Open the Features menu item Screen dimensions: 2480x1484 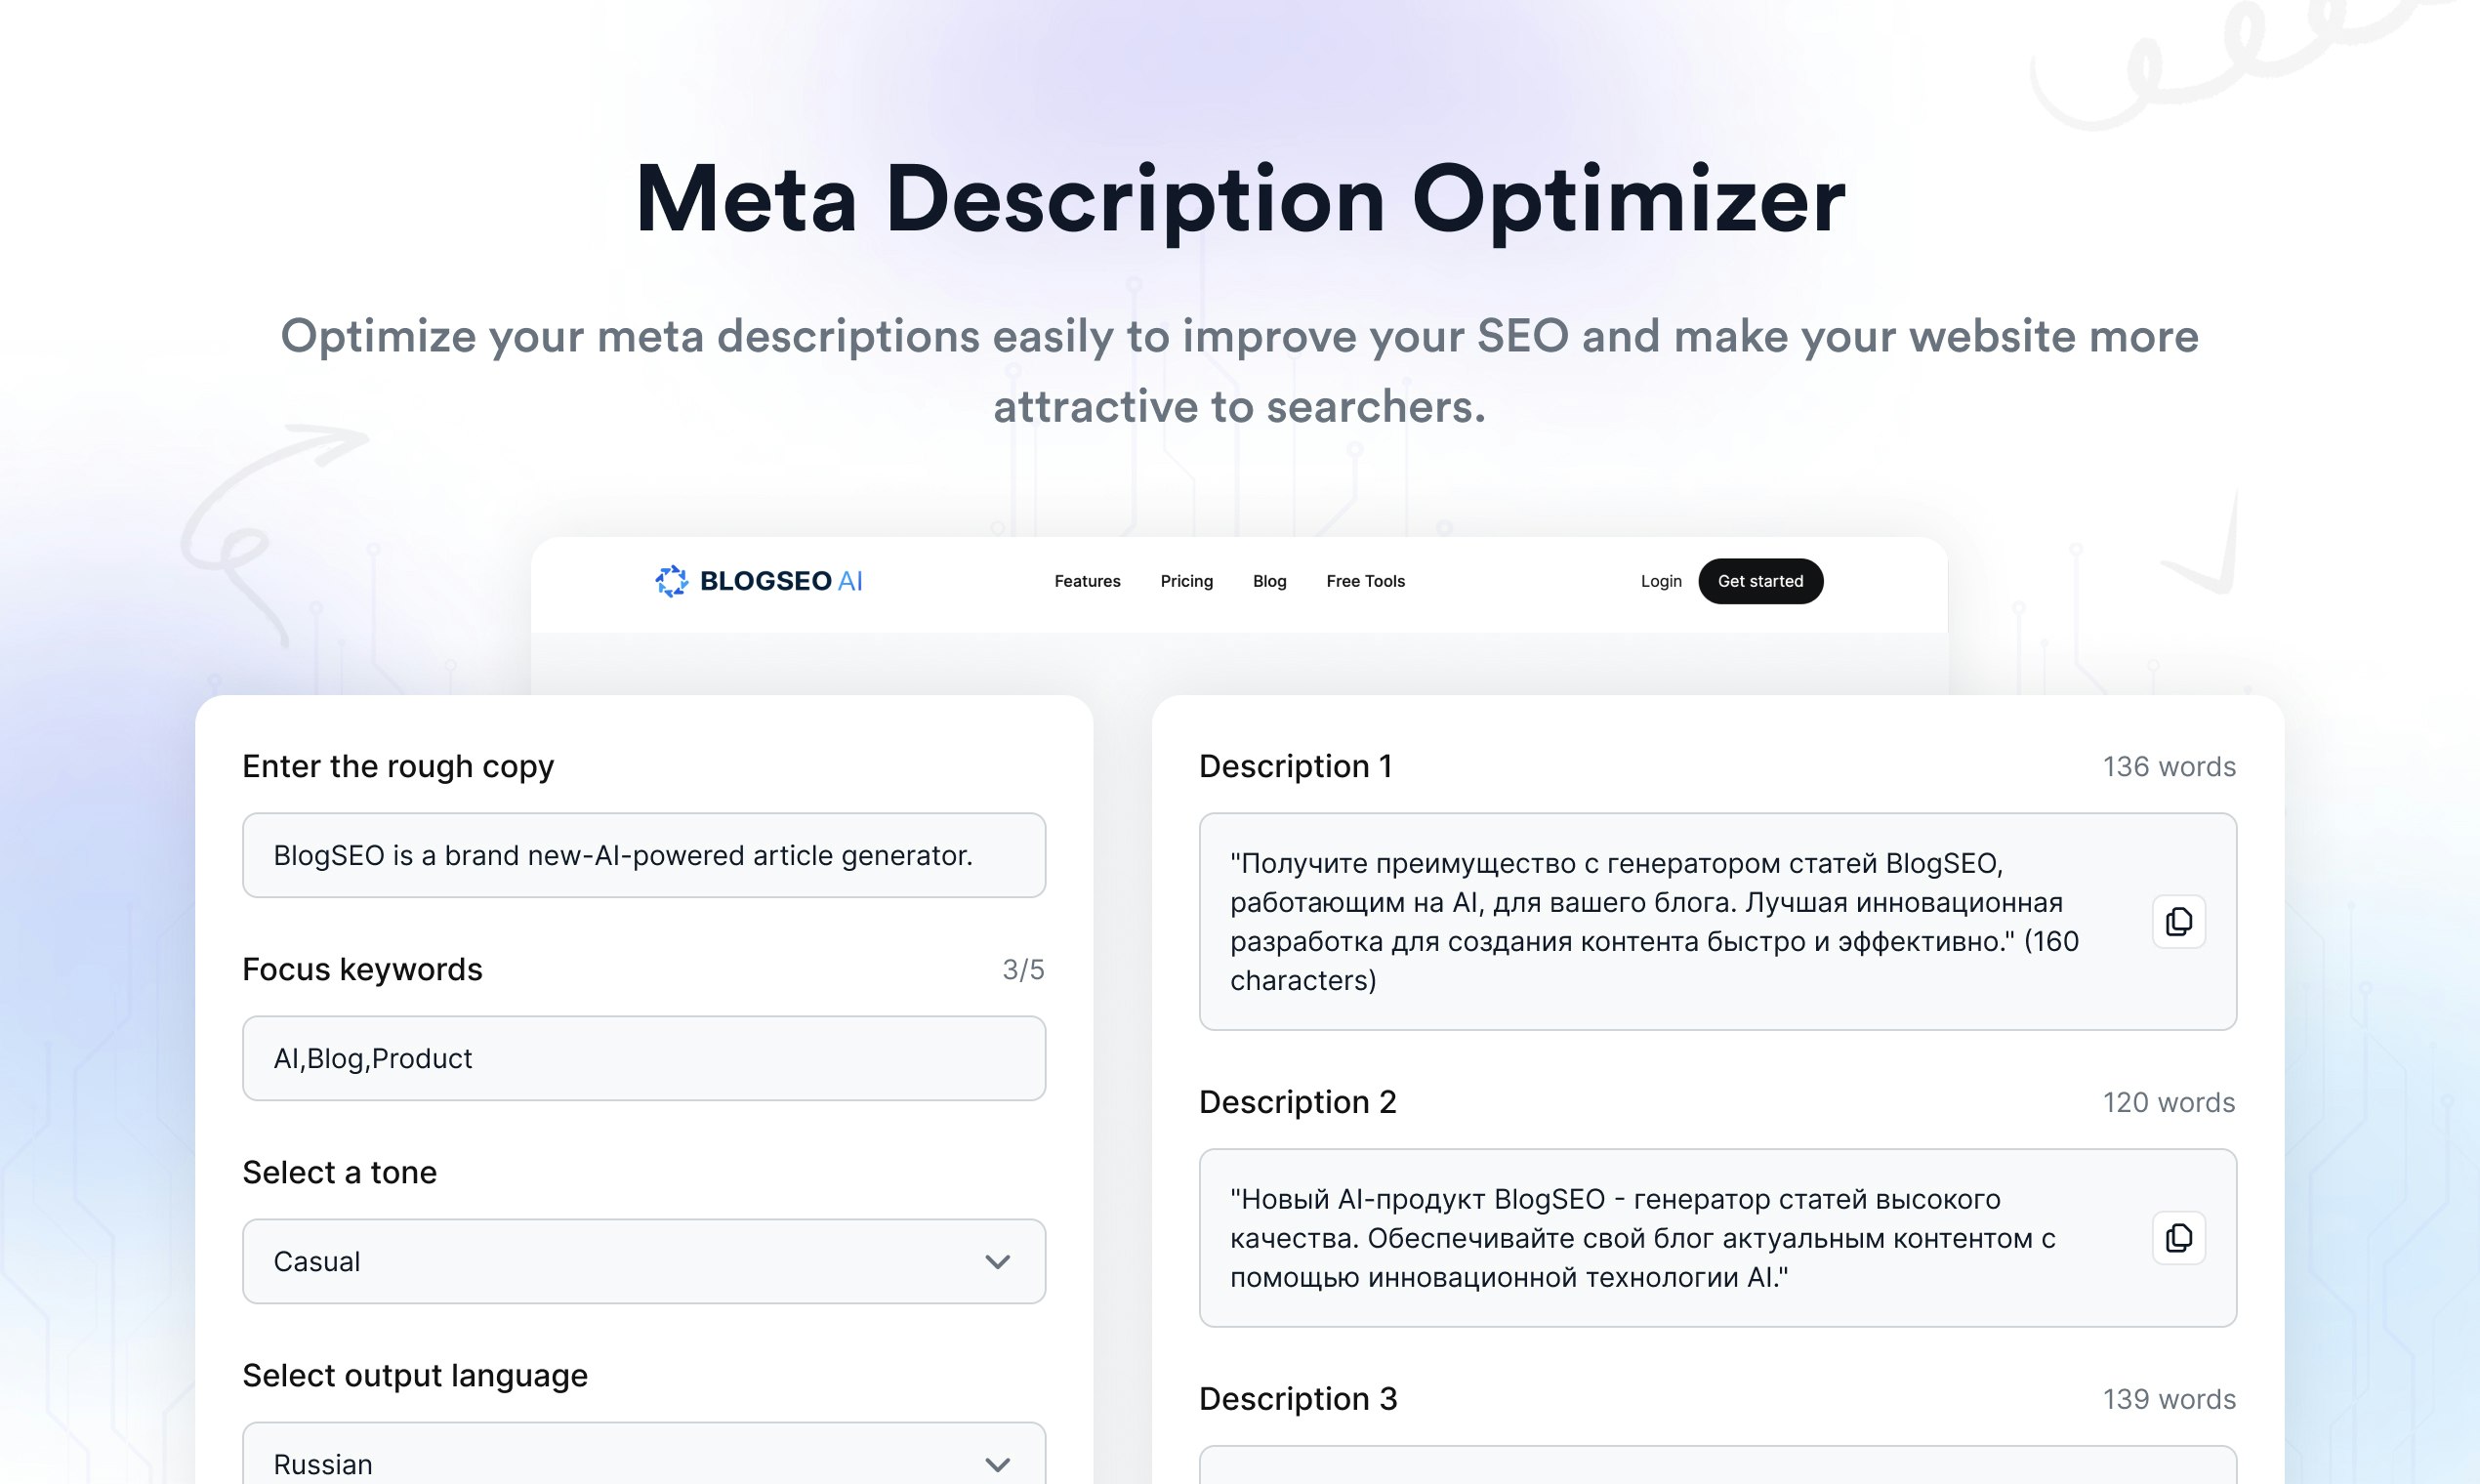[1087, 581]
